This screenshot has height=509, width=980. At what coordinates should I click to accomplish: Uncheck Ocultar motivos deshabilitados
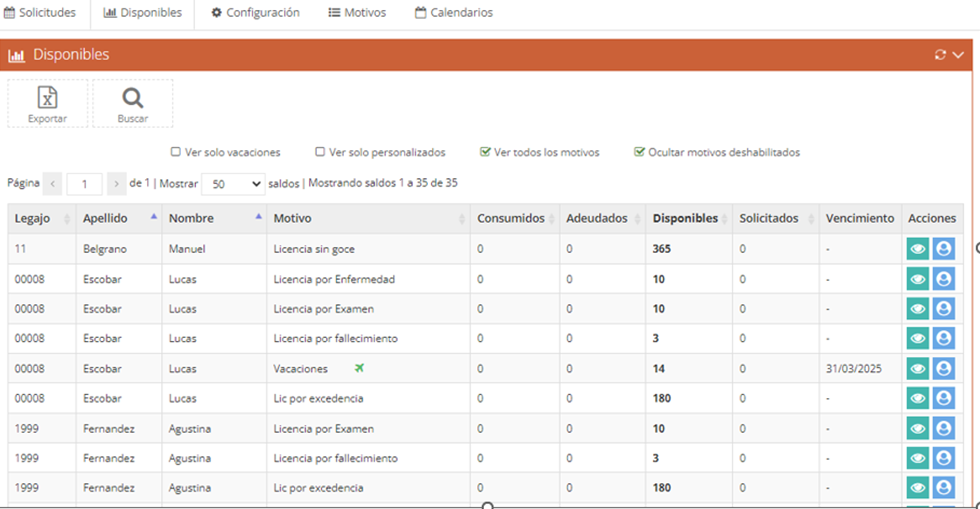639,152
